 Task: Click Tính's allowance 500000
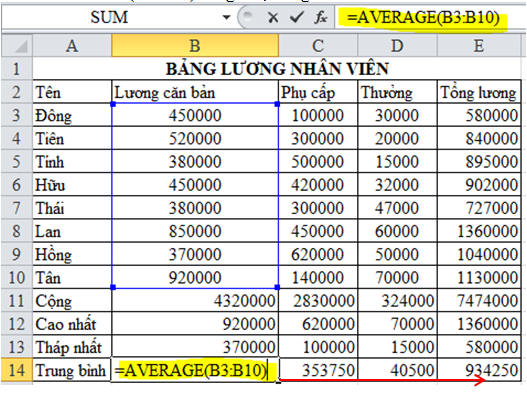click(318, 162)
